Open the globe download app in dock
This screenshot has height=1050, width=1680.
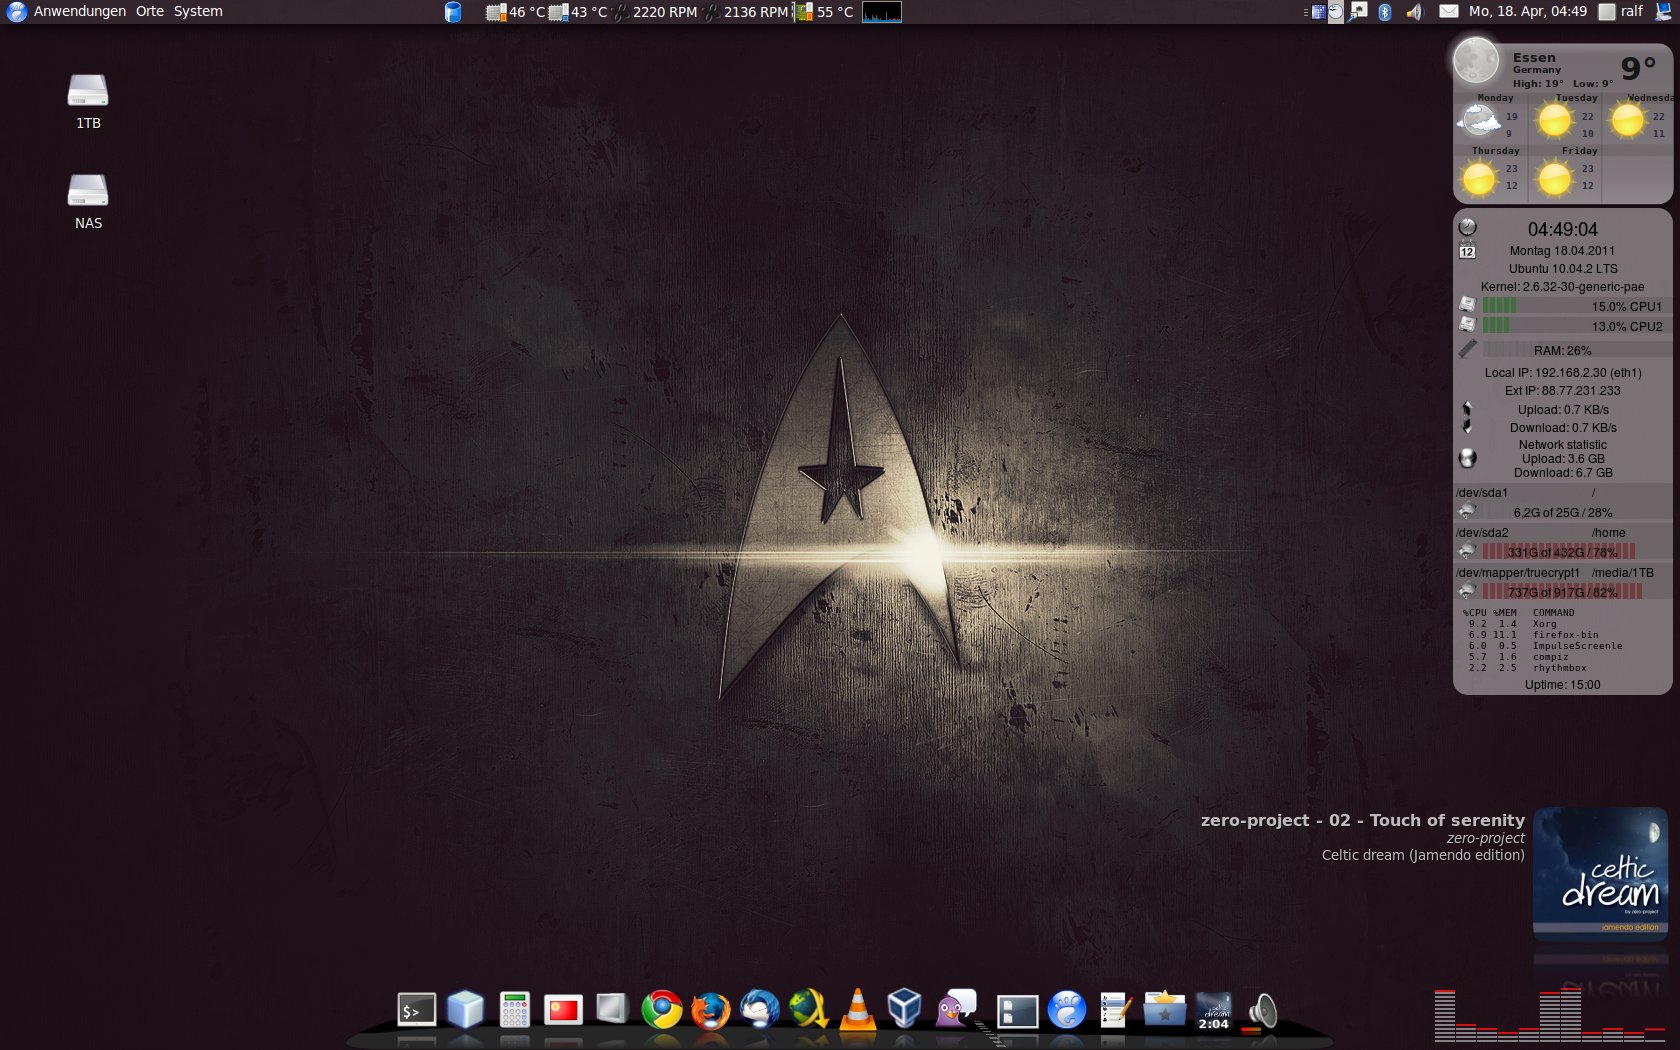pos(808,1010)
